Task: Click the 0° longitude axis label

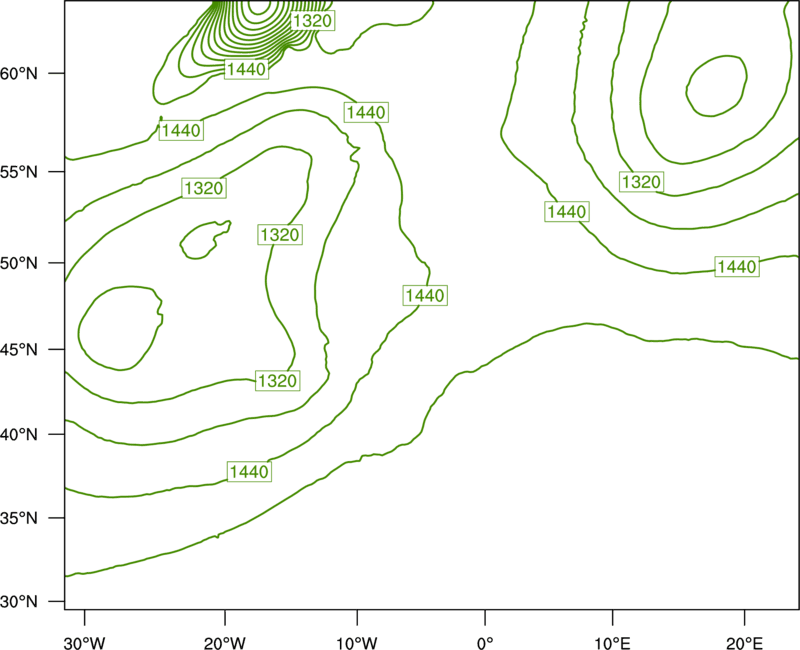Action: tap(485, 643)
